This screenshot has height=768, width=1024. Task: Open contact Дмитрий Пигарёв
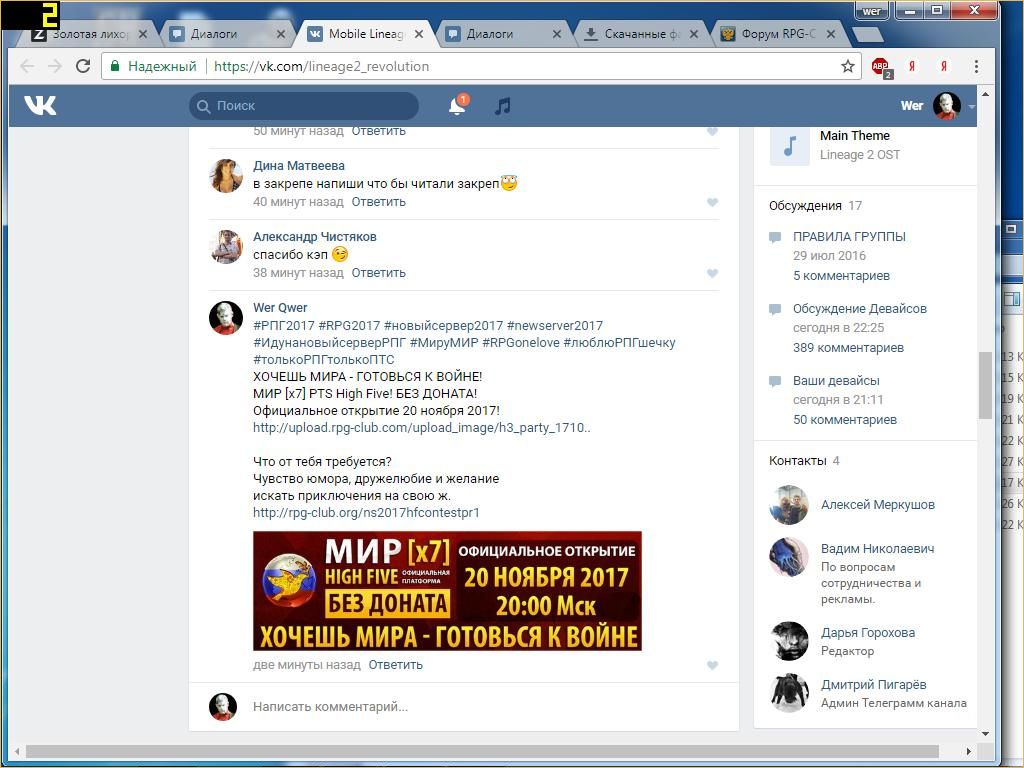click(x=874, y=685)
